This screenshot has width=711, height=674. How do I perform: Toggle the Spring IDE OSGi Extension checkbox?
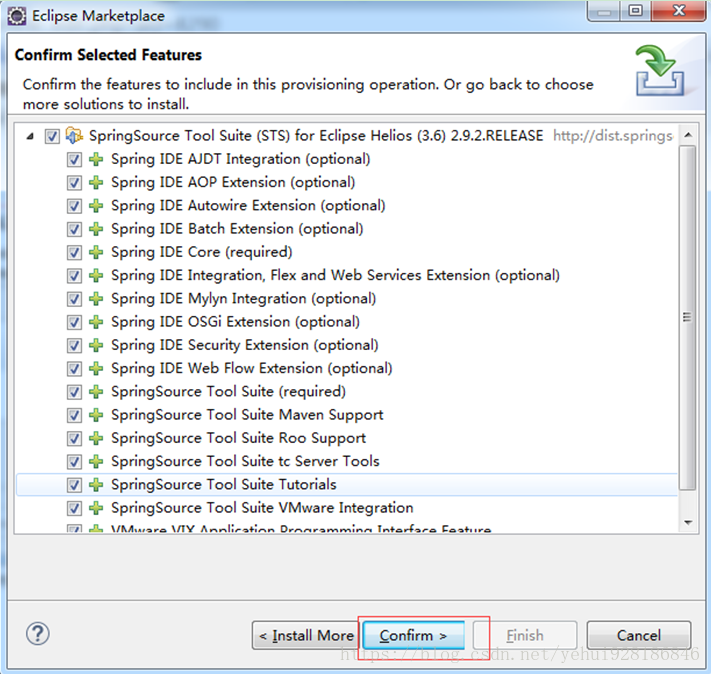tap(74, 322)
